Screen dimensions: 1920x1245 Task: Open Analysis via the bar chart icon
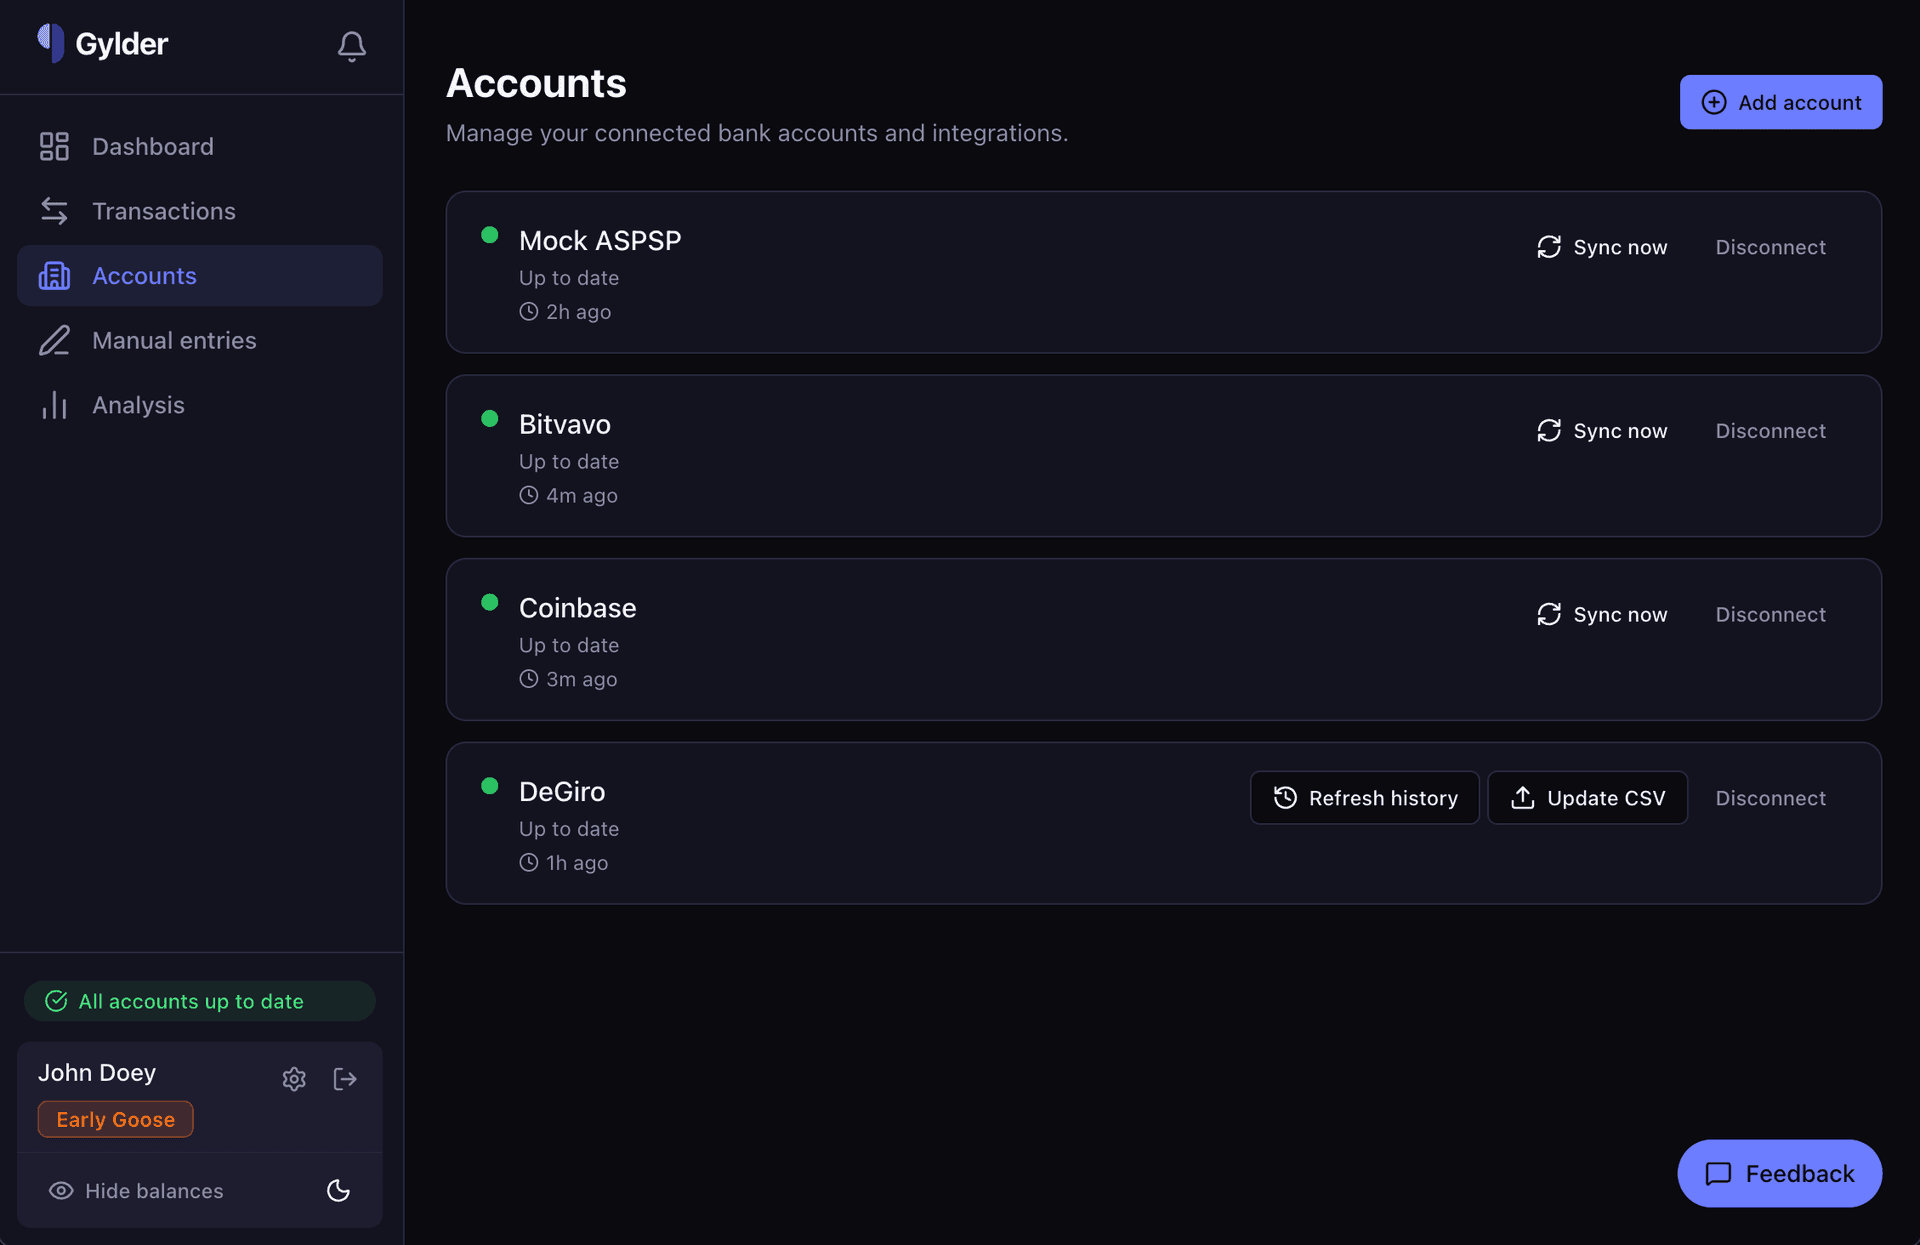pyautogui.click(x=54, y=405)
